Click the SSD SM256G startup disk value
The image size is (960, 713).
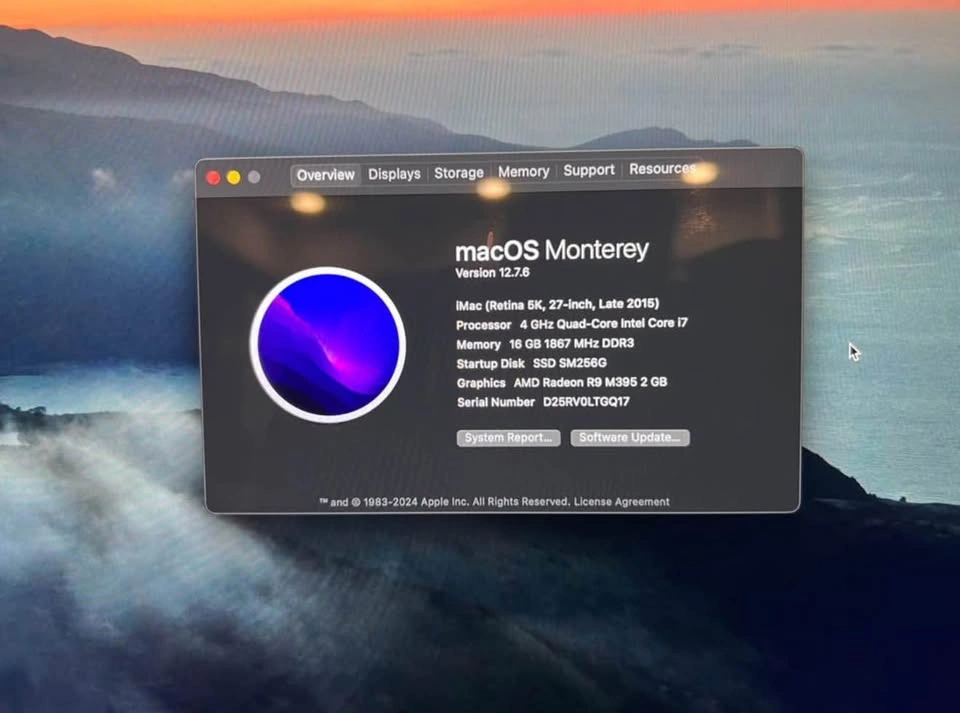tap(569, 363)
